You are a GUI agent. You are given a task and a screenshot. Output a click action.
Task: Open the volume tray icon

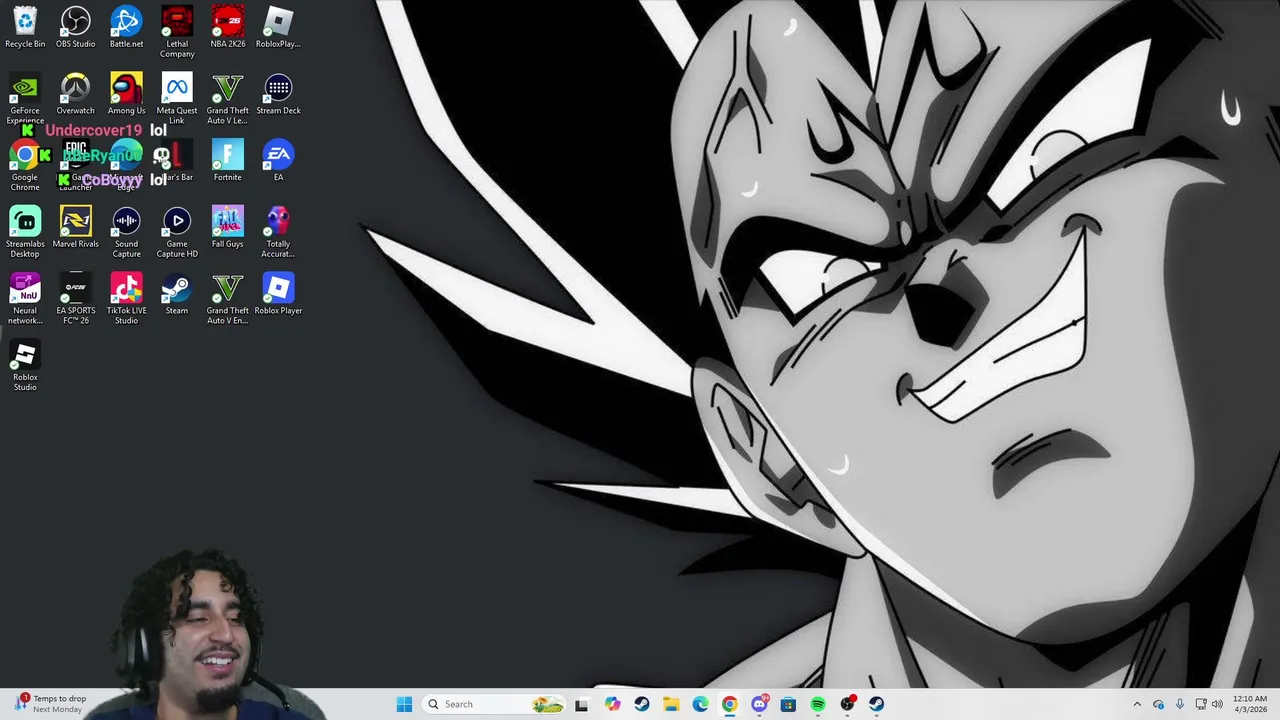pos(1217,704)
